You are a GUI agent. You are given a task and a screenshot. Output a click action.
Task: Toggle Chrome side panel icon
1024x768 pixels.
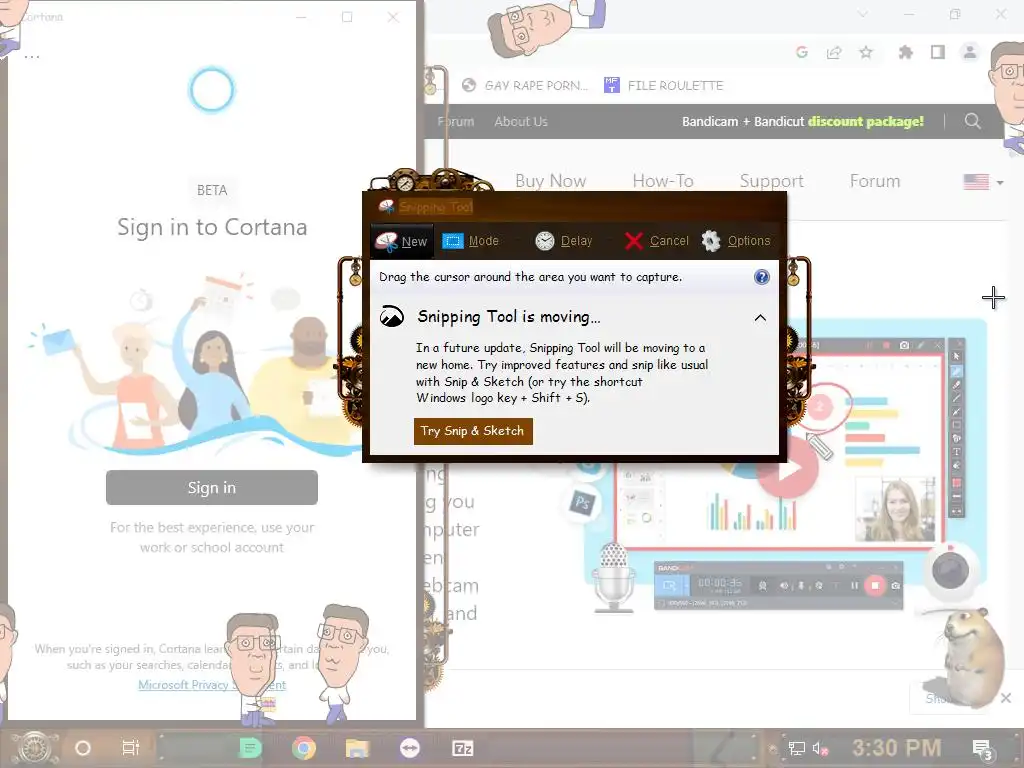(938, 52)
